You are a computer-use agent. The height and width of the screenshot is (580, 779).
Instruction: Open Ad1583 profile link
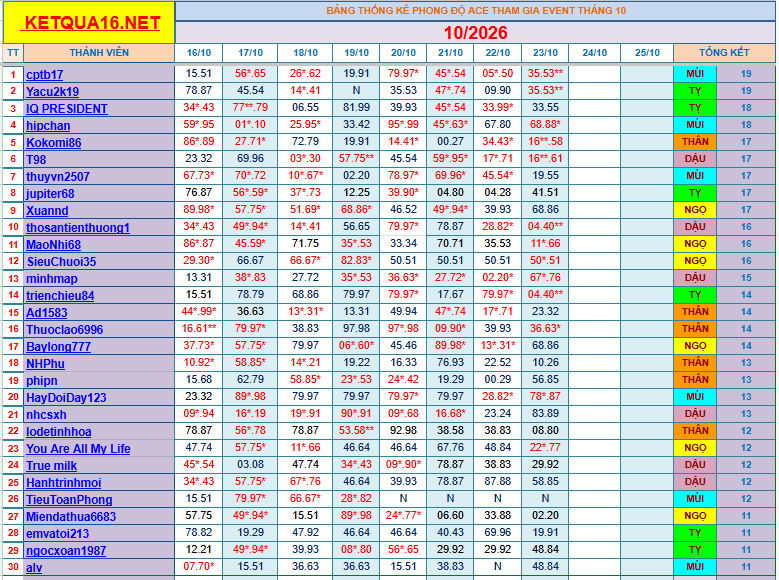click(47, 313)
